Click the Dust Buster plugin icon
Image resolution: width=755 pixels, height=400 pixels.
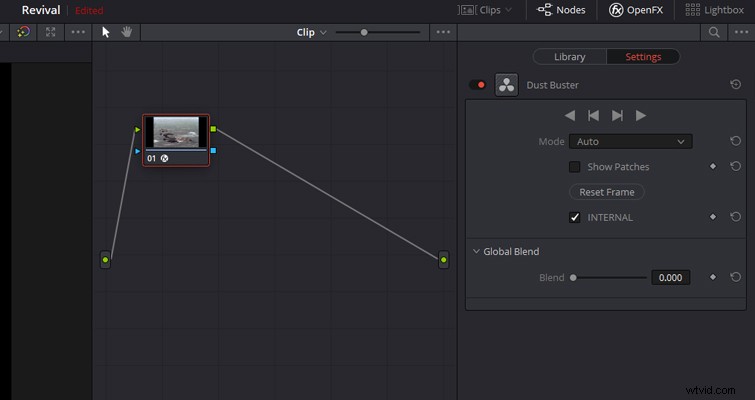pyautogui.click(x=507, y=85)
